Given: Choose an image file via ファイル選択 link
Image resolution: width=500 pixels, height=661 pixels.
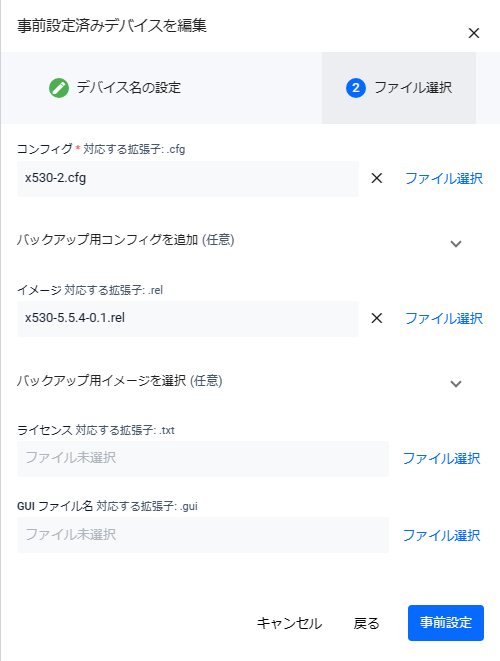Looking at the screenshot, I should (444, 318).
